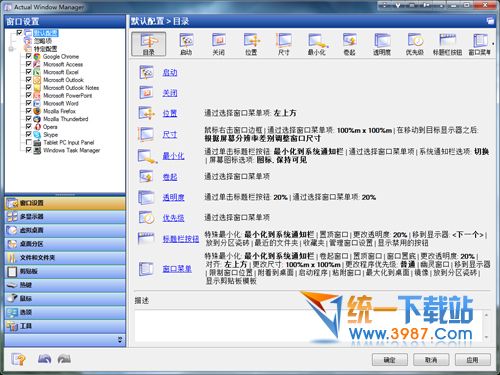Open the 关闭 (Closing) toolbar icon
This screenshot has width=500, height=375.
pyautogui.click(x=219, y=44)
